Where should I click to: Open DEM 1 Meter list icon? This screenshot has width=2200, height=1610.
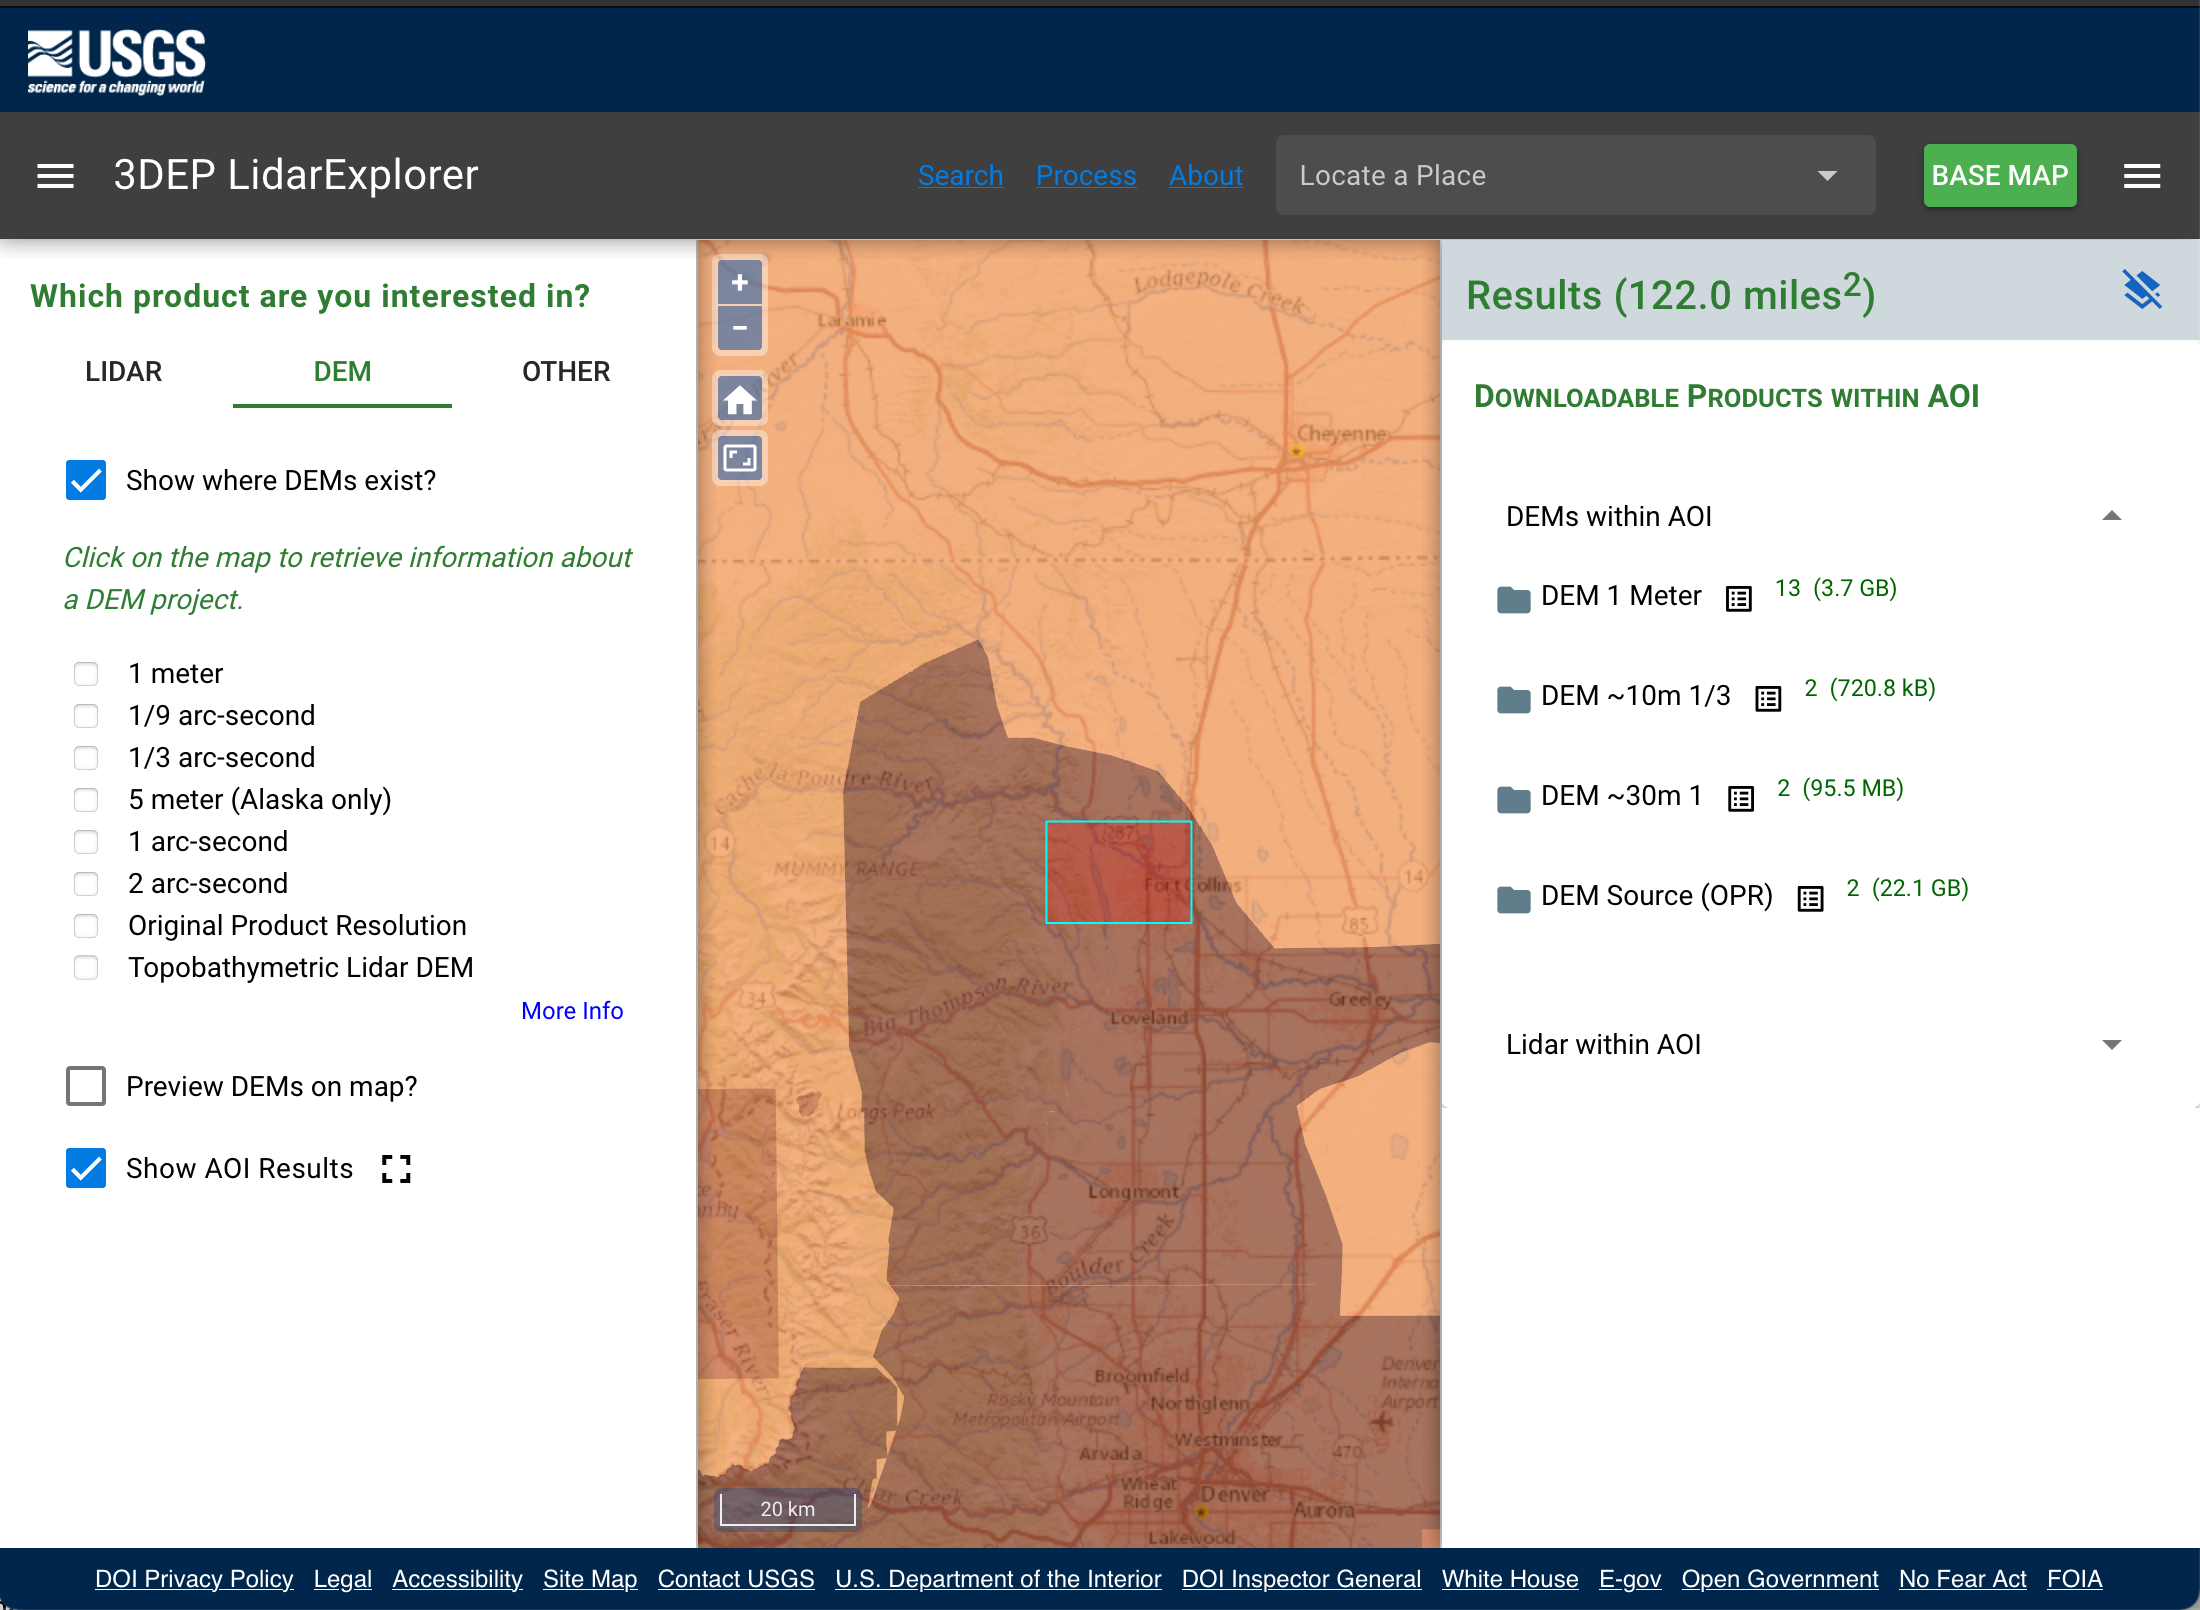click(x=1739, y=598)
